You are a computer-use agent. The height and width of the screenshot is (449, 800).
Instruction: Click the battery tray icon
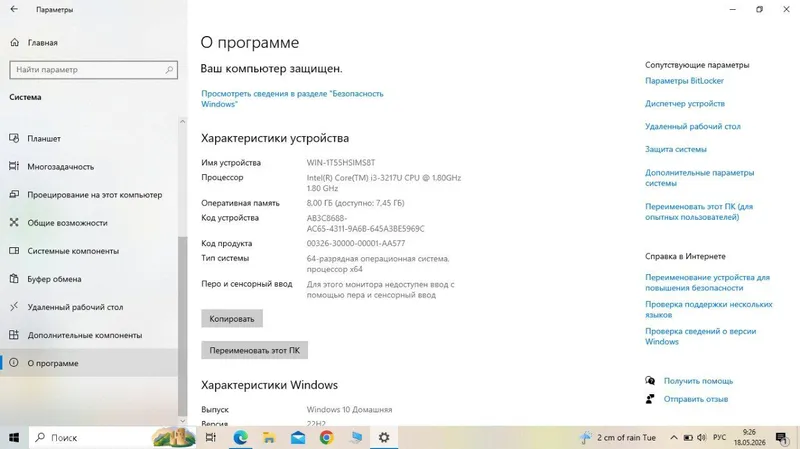pos(688,438)
